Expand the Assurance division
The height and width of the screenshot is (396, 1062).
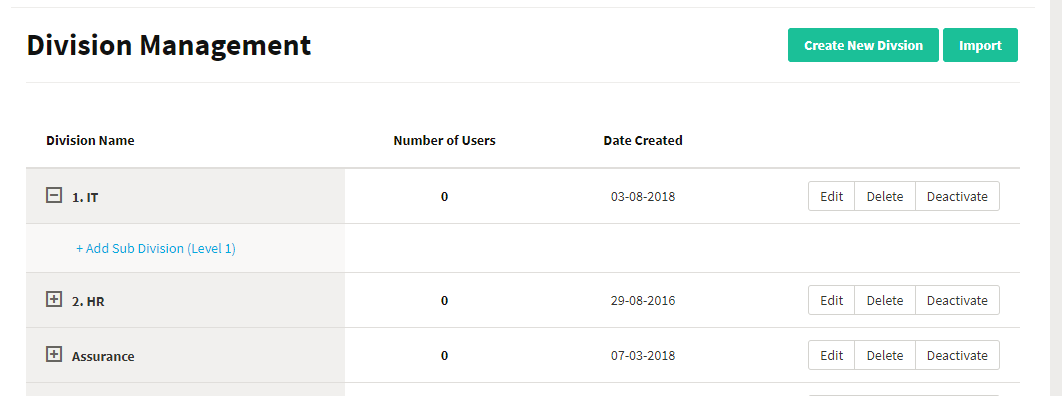(54, 354)
